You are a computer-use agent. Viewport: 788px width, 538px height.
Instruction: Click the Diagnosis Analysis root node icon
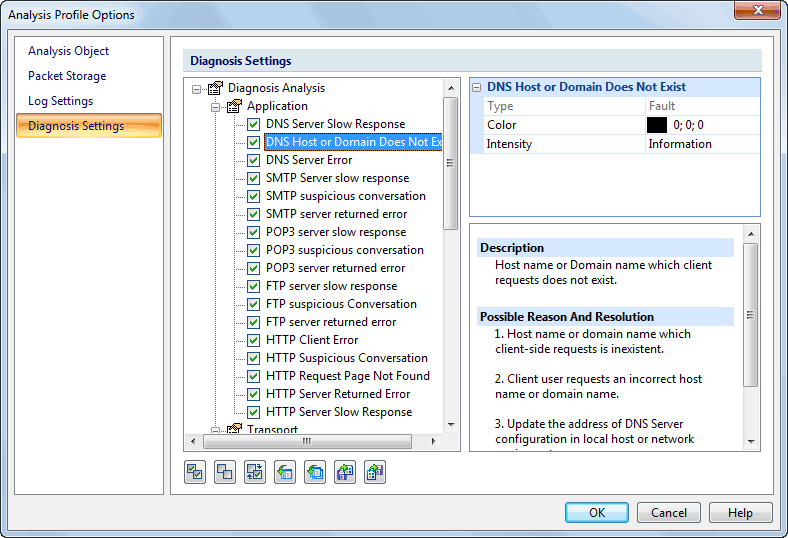coord(215,88)
